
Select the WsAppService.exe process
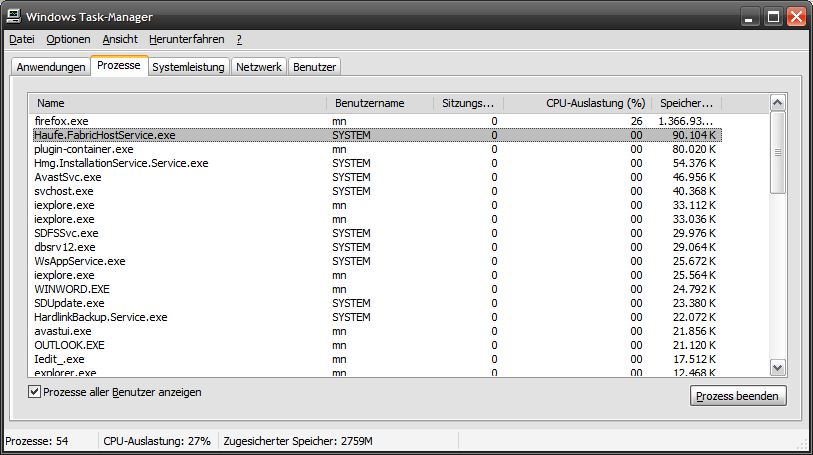pyautogui.click(x=375, y=261)
